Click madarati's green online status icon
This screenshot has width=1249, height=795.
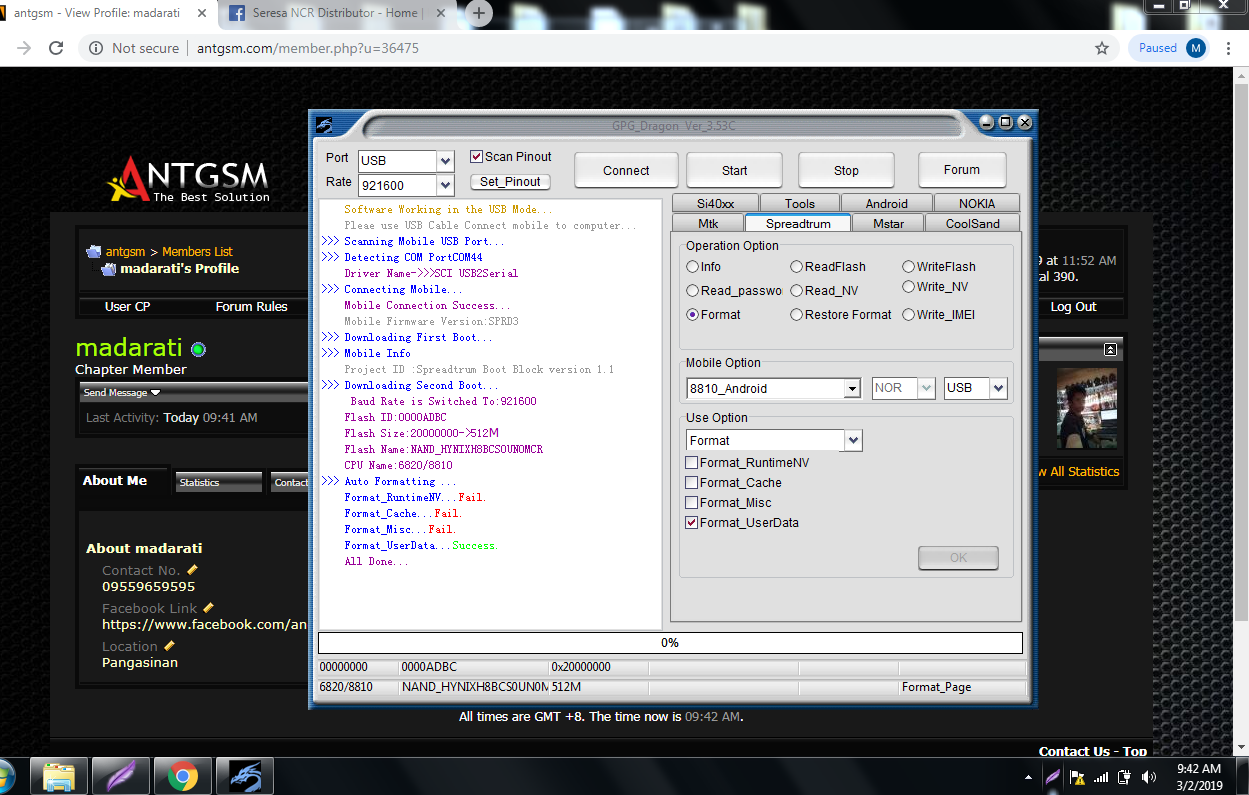(198, 349)
